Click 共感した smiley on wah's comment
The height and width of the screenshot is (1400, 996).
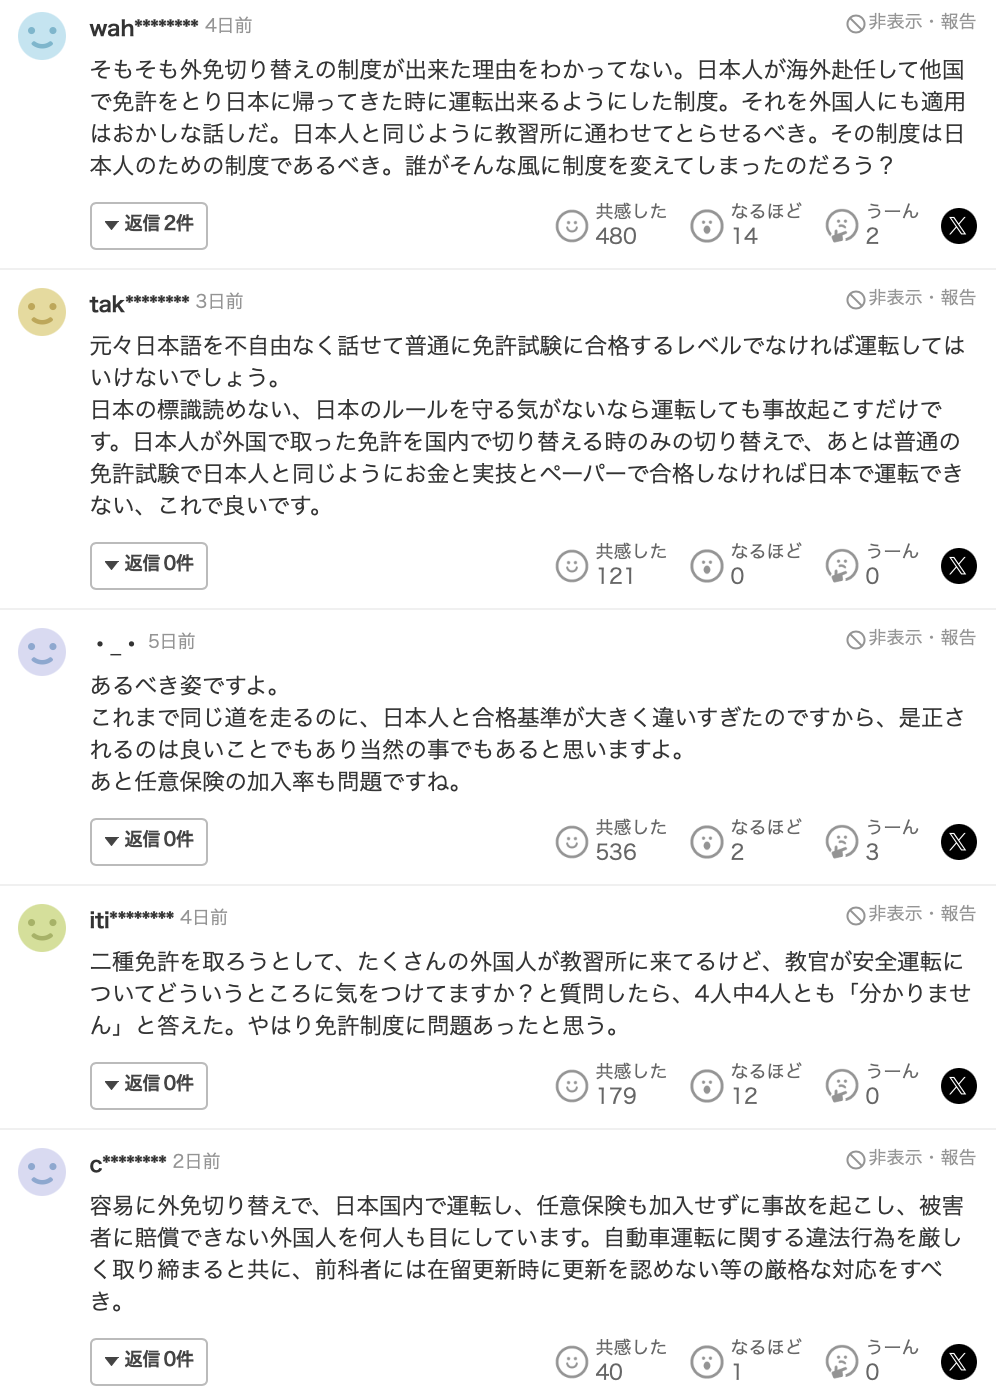point(571,226)
